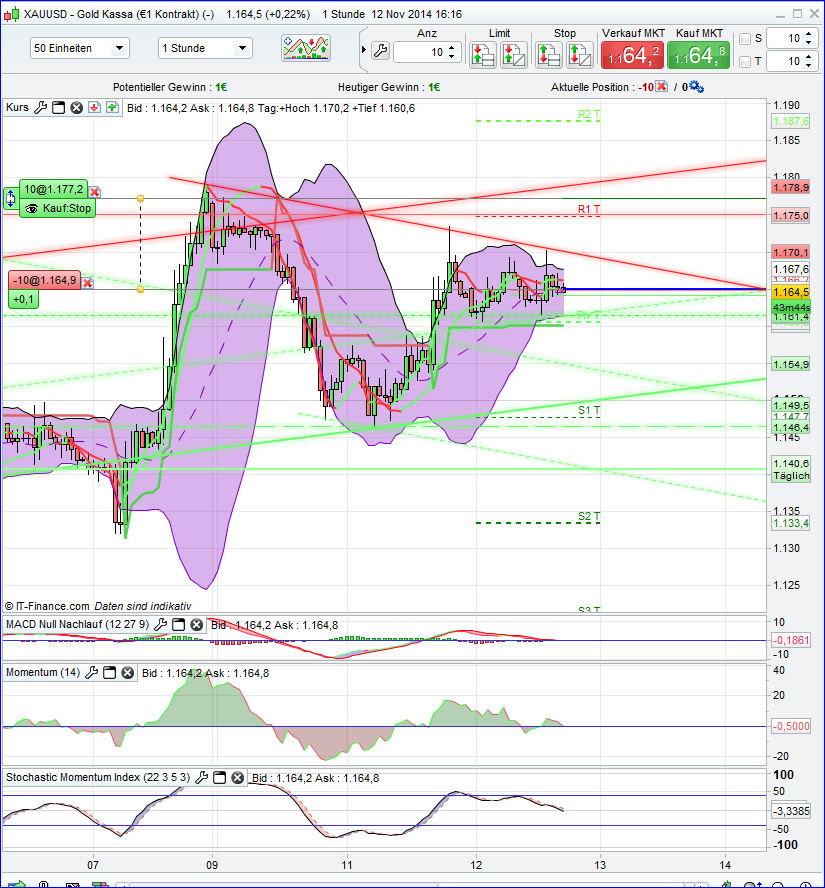825x888 pixels.
Task: Click the red Verkauf MKT sell button
Action: 632,56
